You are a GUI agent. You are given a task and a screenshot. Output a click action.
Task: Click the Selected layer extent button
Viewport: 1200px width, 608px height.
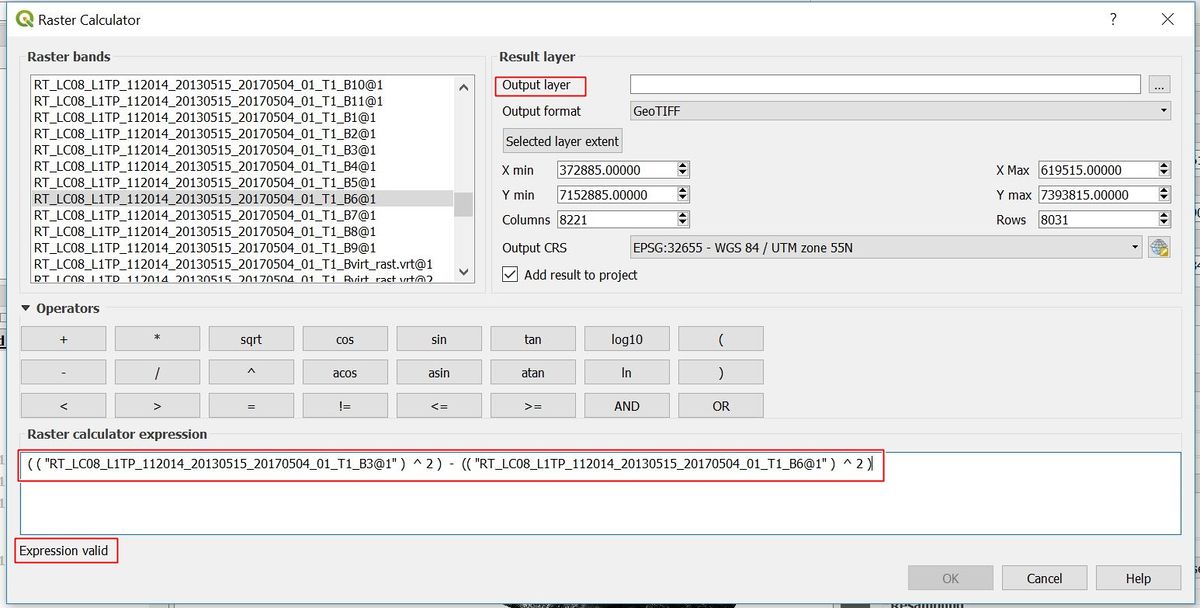tap(561, 140)
